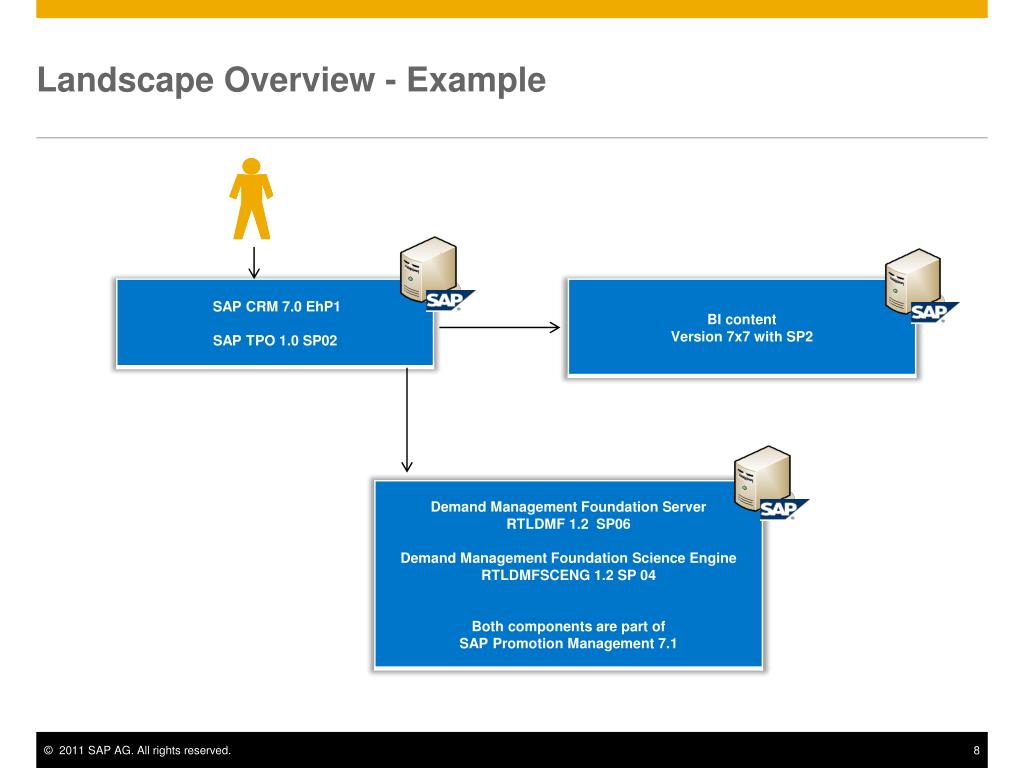The height and width of the screenshot is (768, 1024).
Task: Click the SAP server icon on Demand Management box
Action: (x=770, y=483)
